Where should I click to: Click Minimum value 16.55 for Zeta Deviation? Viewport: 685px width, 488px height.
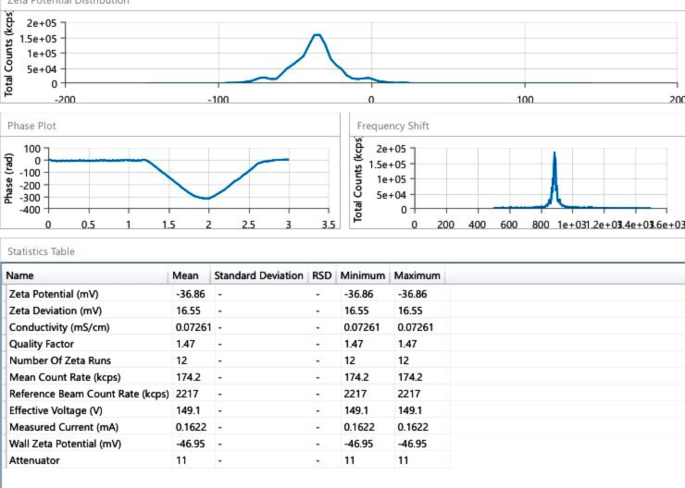coord(356,311)
